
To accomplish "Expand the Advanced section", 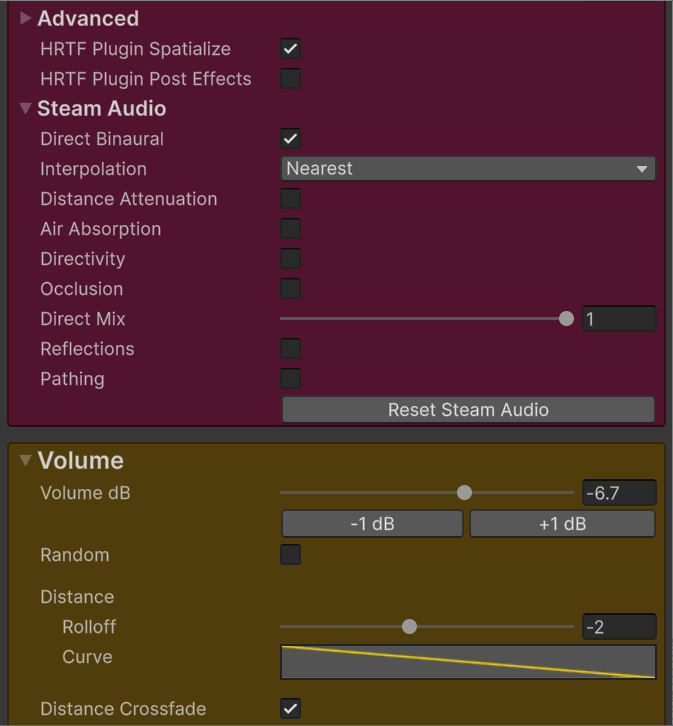I will 26,18.
